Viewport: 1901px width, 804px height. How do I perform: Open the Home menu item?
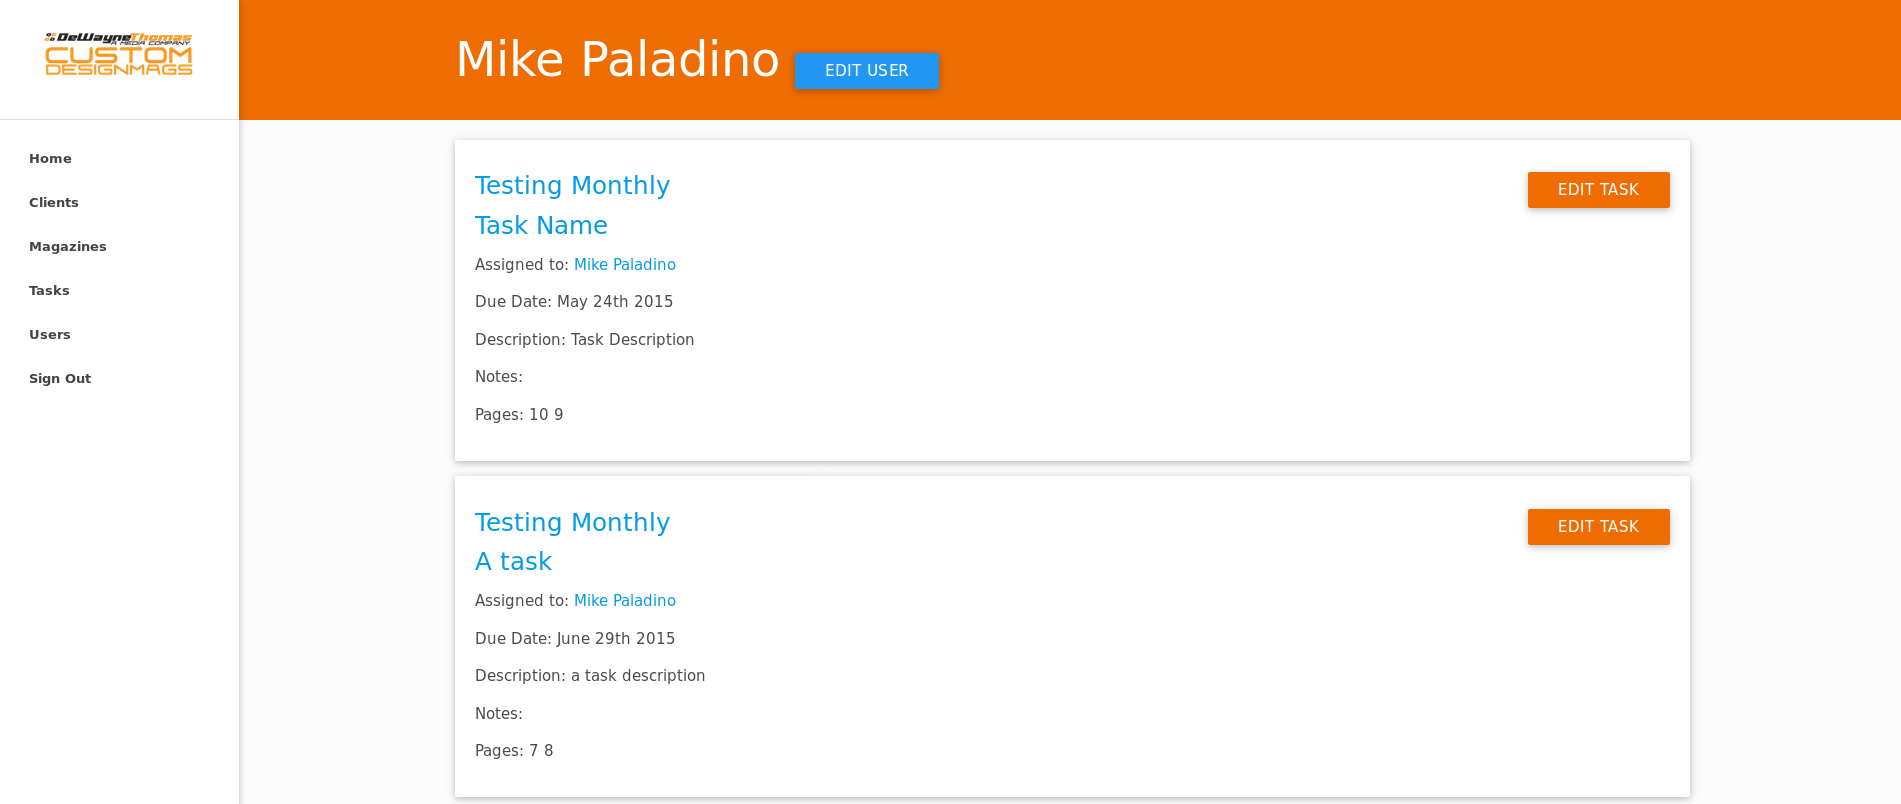click(x=50, y=159)
